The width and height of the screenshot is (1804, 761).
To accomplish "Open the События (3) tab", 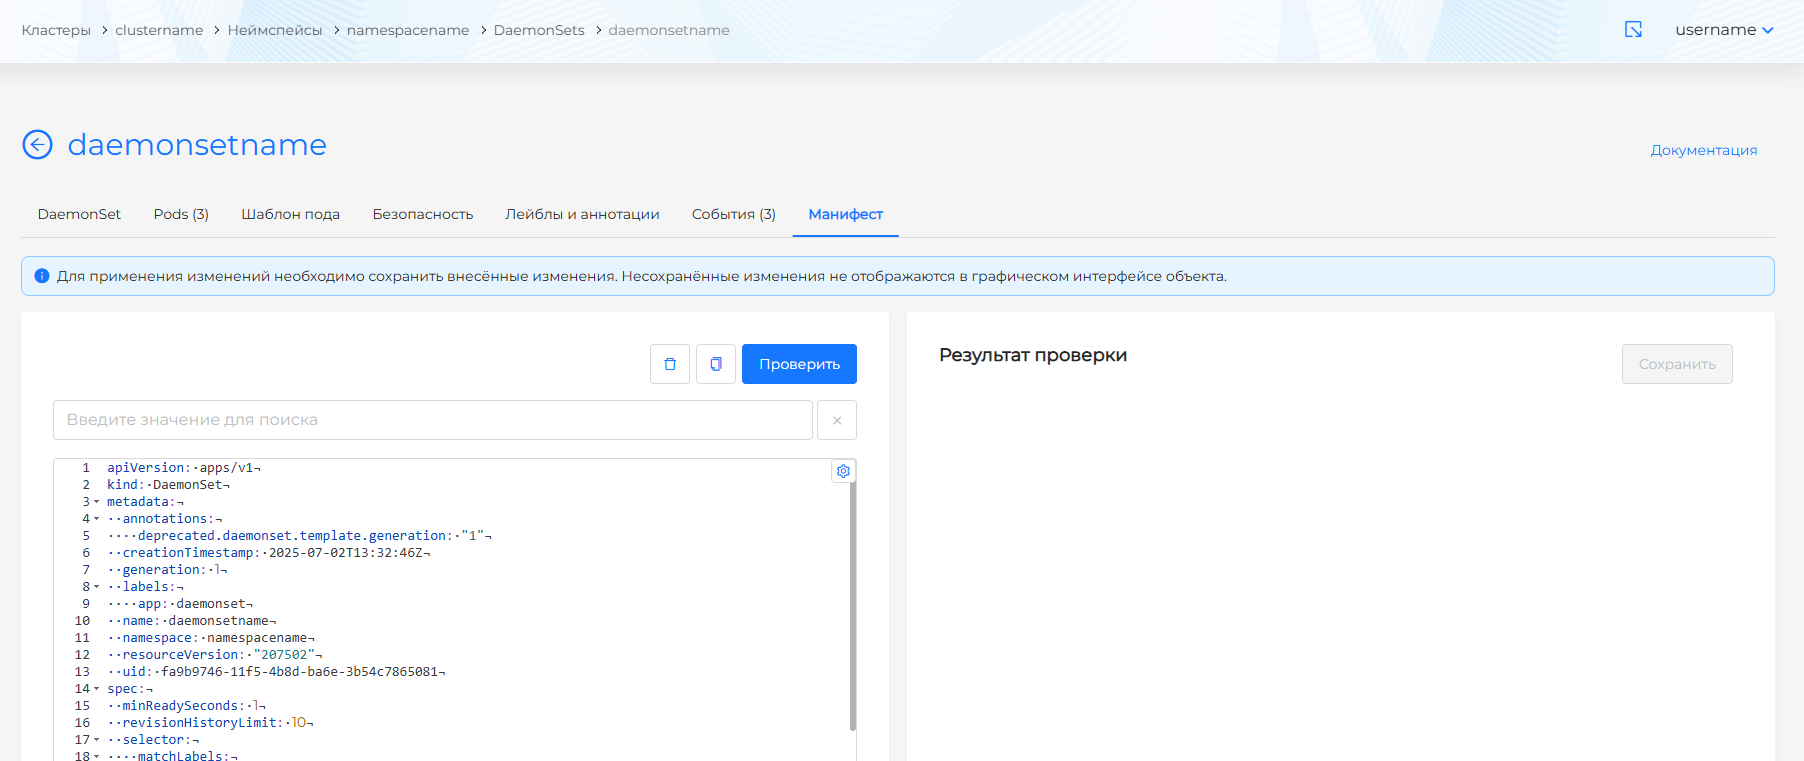I will [733, 214].
